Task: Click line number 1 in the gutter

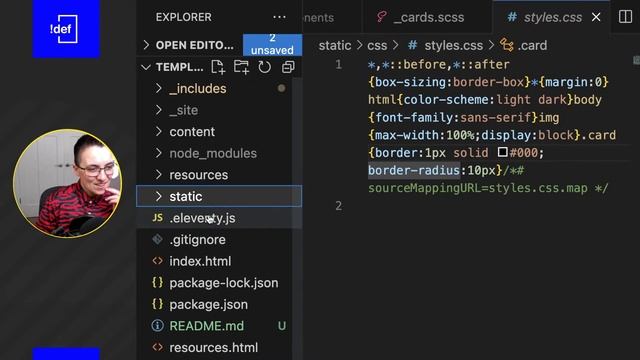Action: (338, 64)
